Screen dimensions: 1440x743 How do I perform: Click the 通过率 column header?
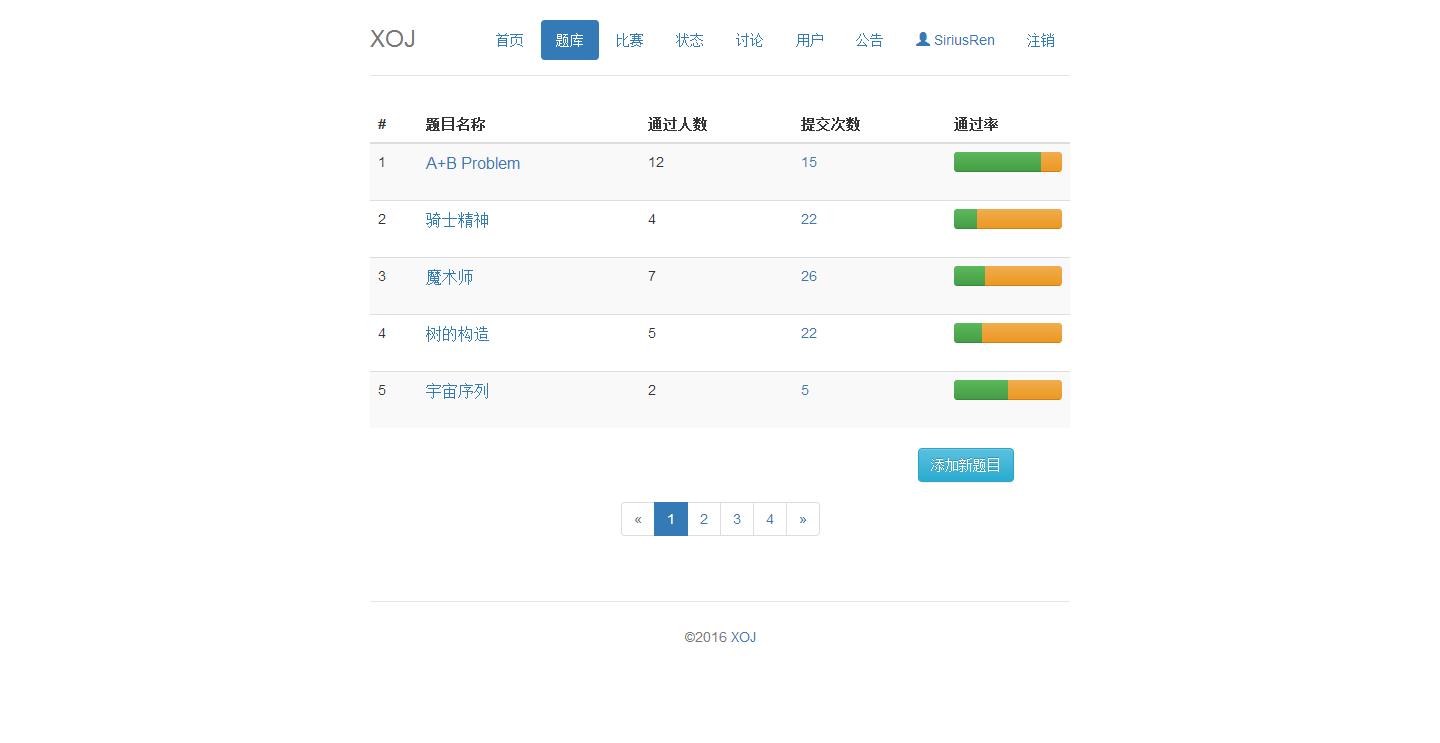976,124
